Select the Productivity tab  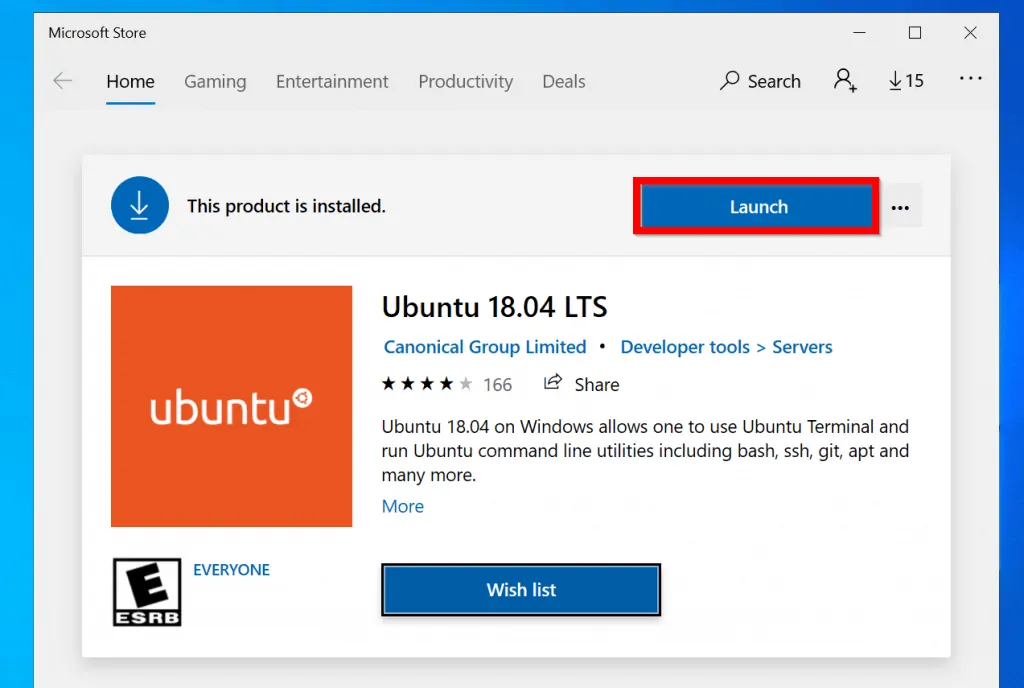coord(465,82)
